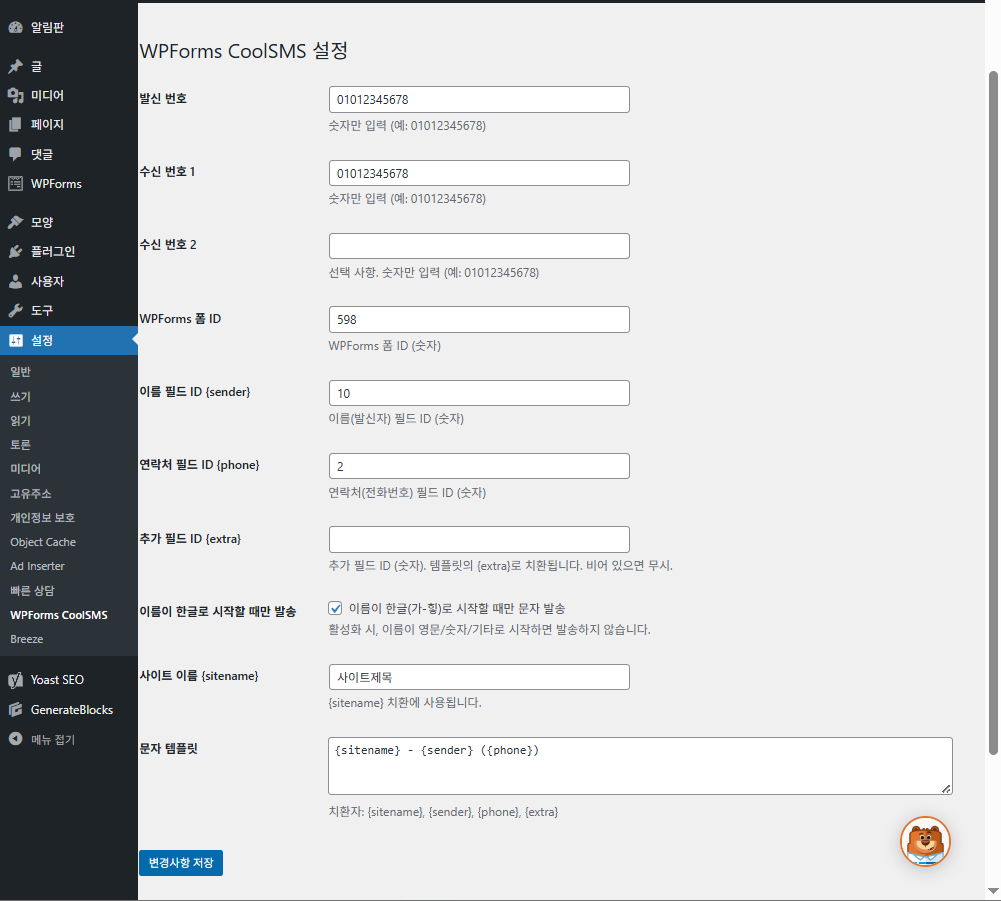
Task: Click the media icon next to 미디어 in main menu
Action: 15,96
